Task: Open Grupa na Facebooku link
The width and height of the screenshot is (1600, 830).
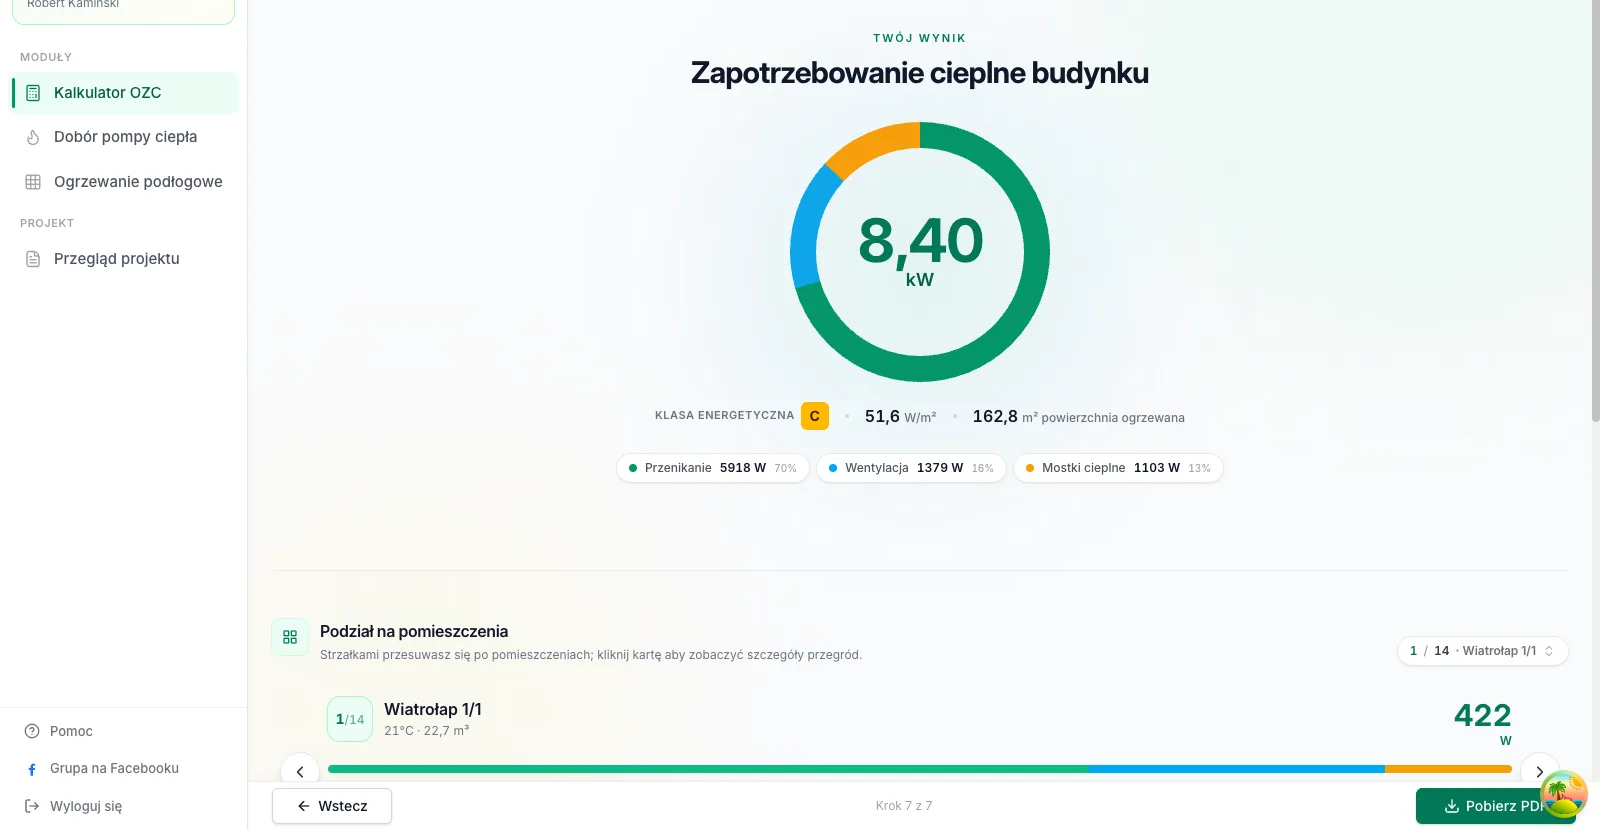Action: (114, 768)
